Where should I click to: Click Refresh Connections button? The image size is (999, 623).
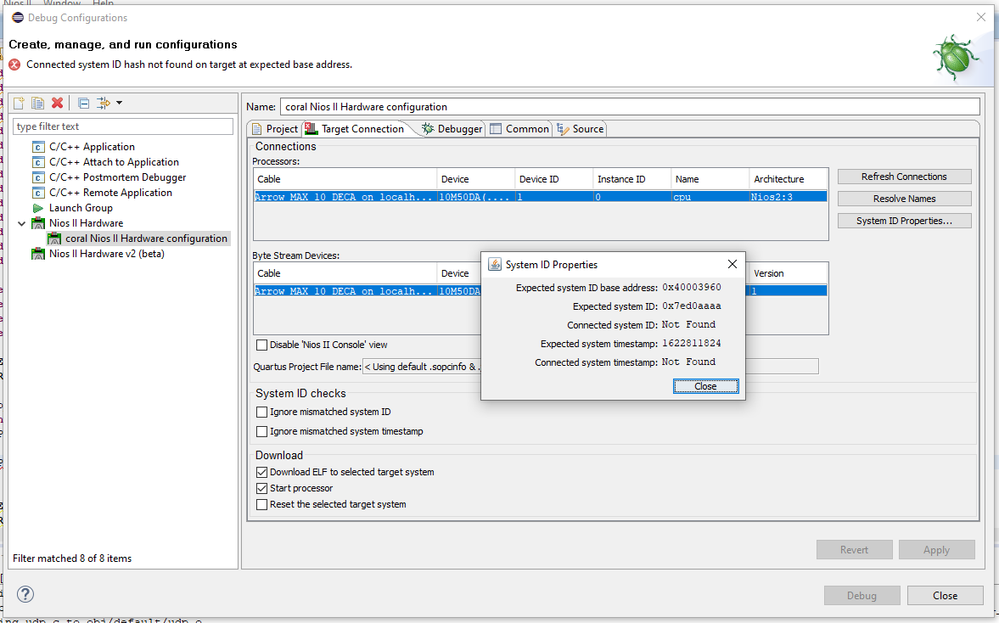pos(904,176)
